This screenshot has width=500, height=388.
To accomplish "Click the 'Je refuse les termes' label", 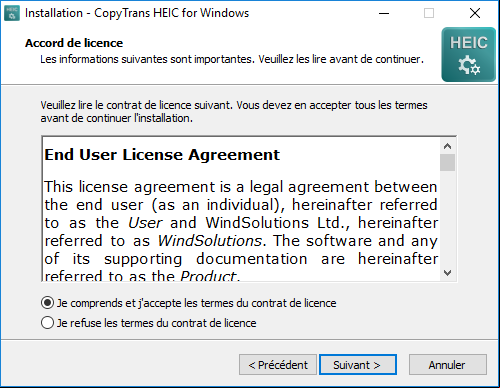I will [156, 323].
